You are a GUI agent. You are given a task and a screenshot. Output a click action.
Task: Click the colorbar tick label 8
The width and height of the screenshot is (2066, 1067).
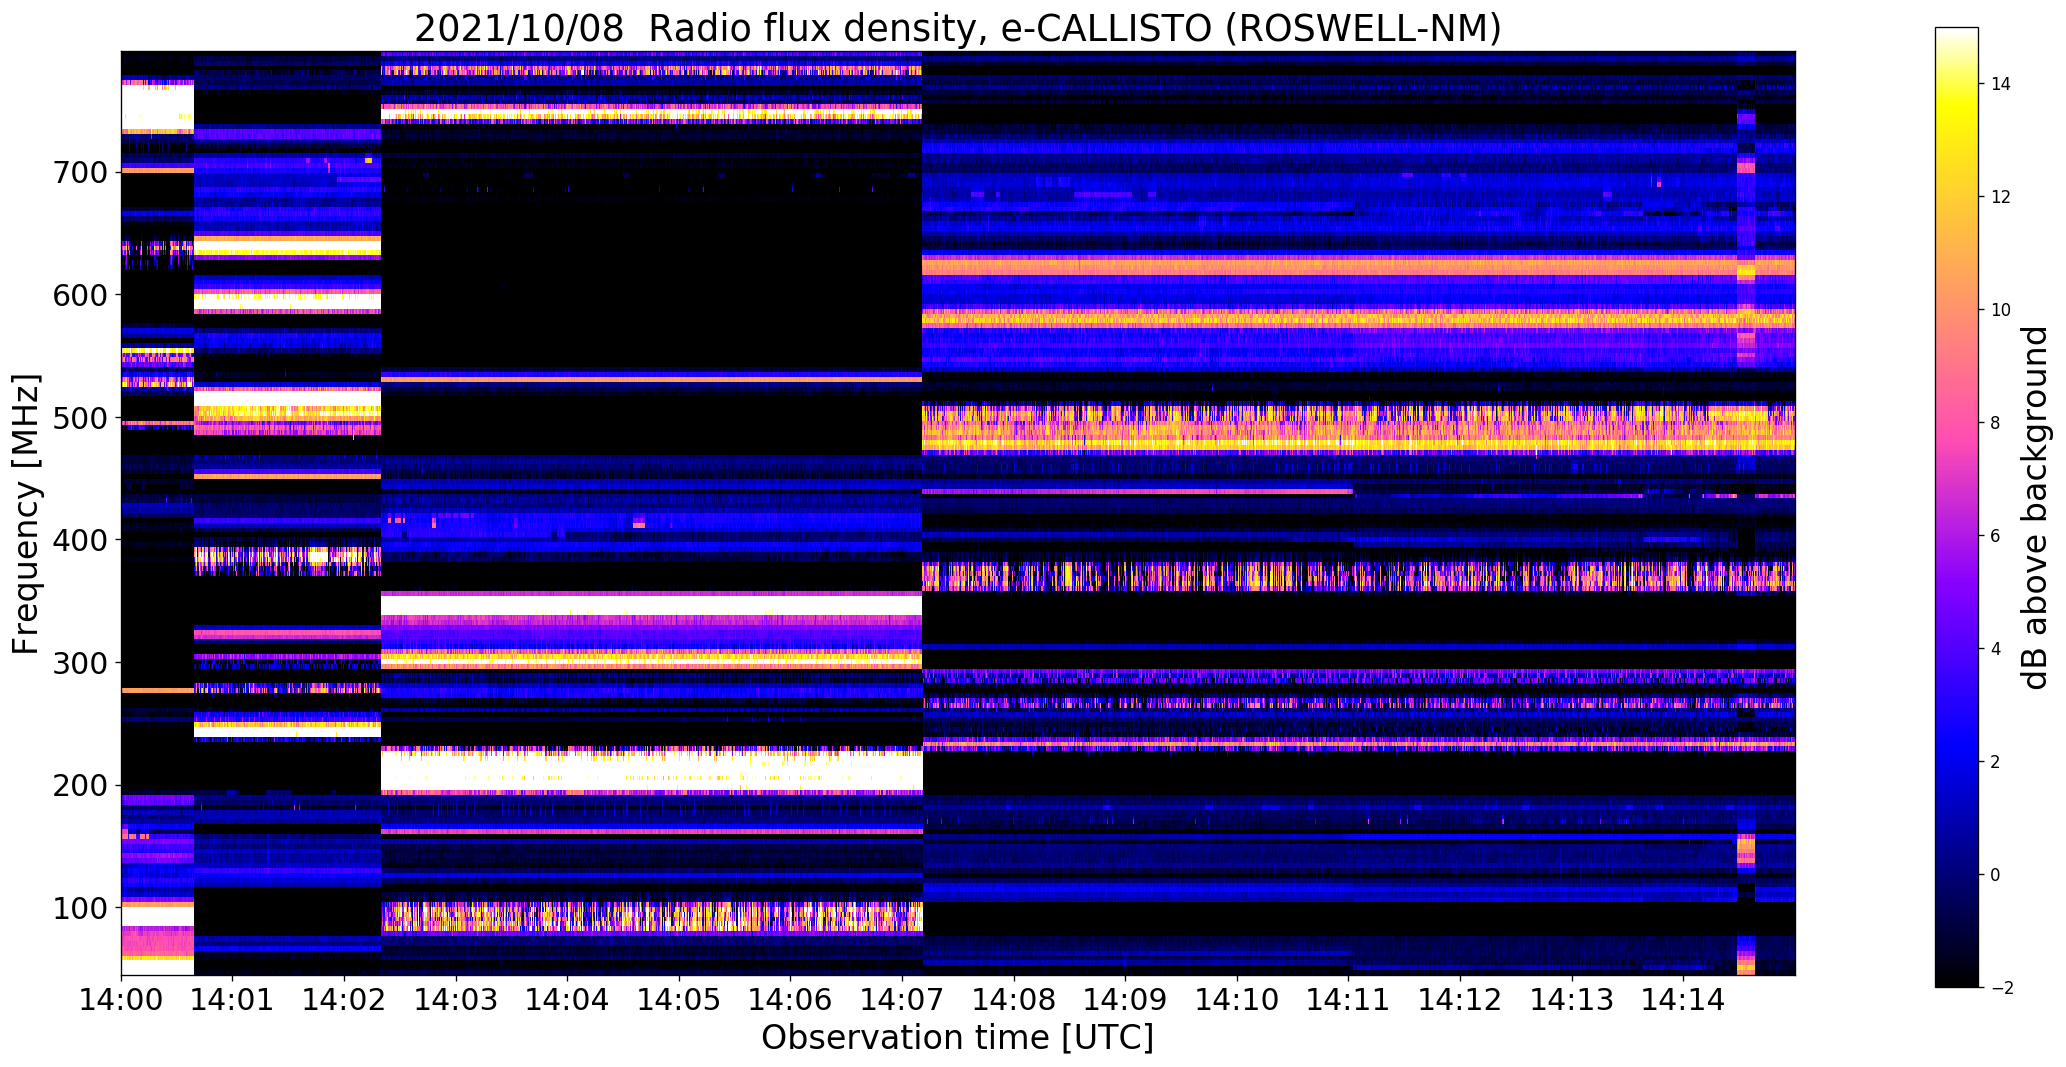tap(1996, 423)
